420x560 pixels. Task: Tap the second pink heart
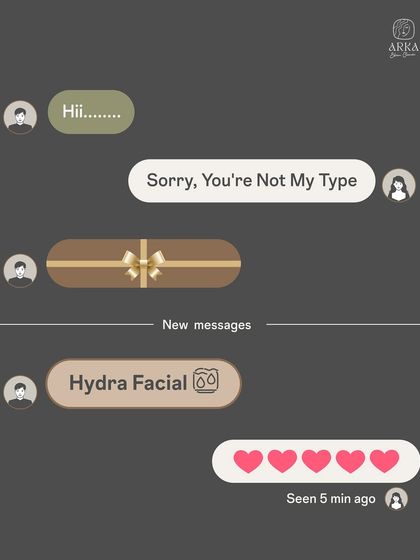pyautogui.click(x=282, y=461)
